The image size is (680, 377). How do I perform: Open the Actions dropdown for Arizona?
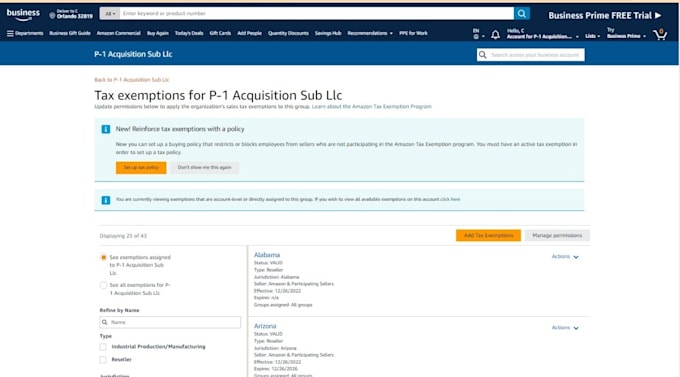(565, 328)
